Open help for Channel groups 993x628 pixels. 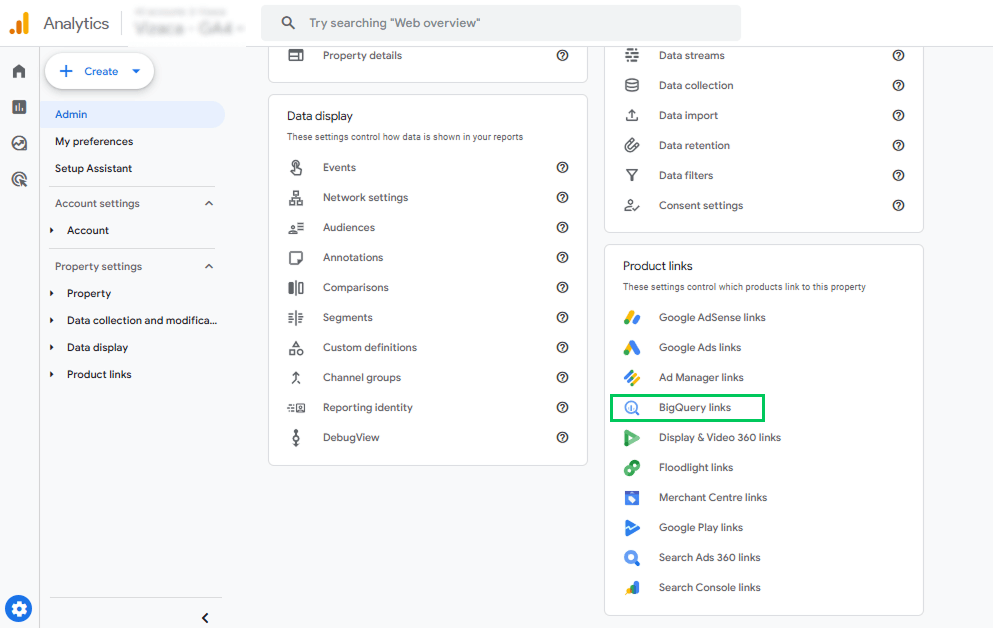point(562,377)
